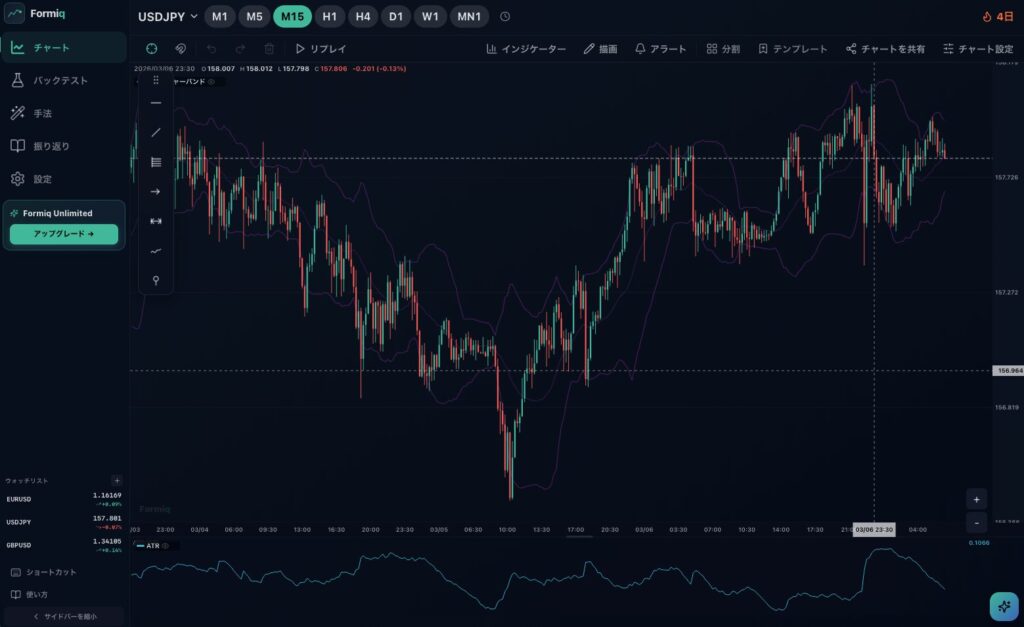Go to the 振り返り sidebar item
Screen dimensions: 1024x627
52,146
